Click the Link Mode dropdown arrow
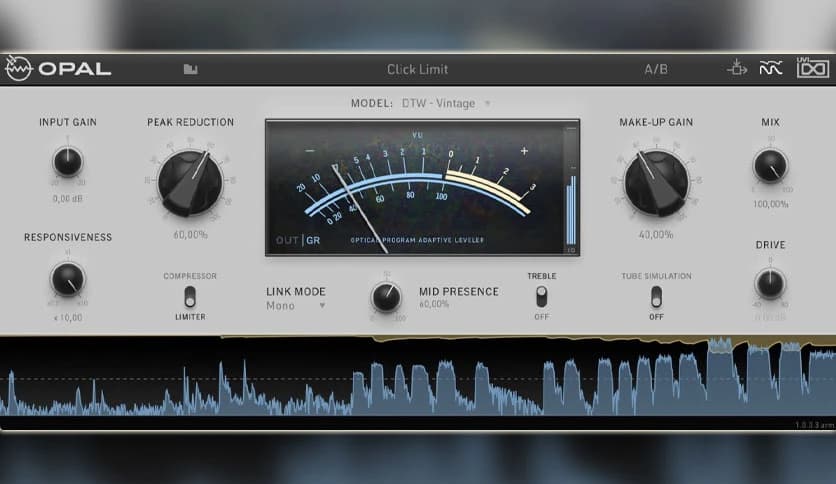Screen dimensions: 836x484 322,305
